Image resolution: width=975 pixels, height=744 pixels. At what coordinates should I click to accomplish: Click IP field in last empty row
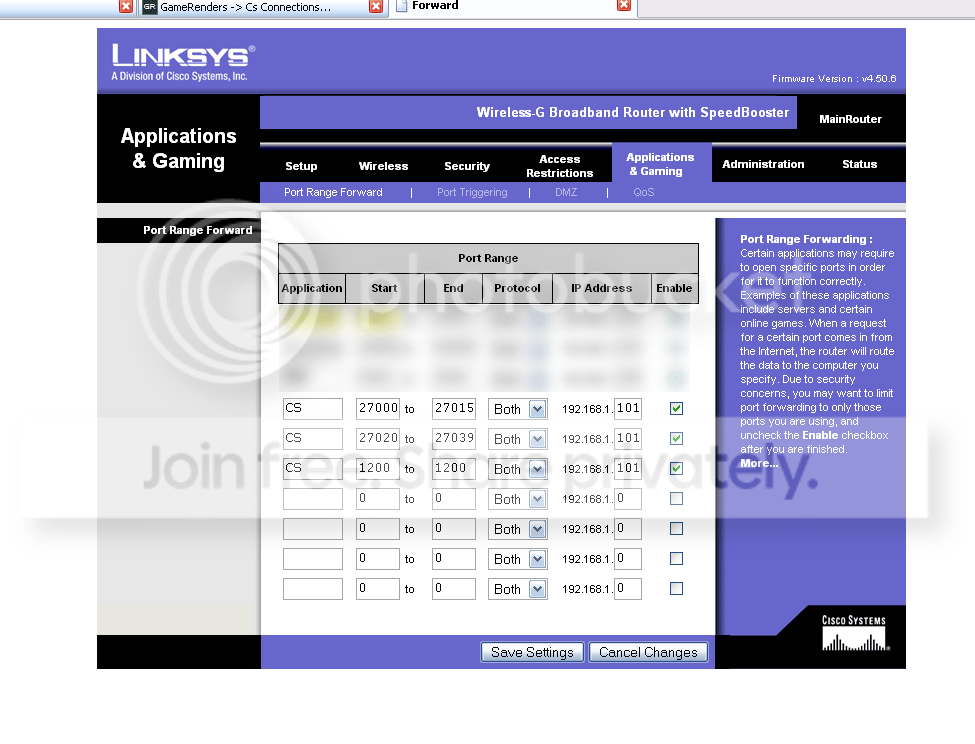pyautogui.click(x=628, y=588)
